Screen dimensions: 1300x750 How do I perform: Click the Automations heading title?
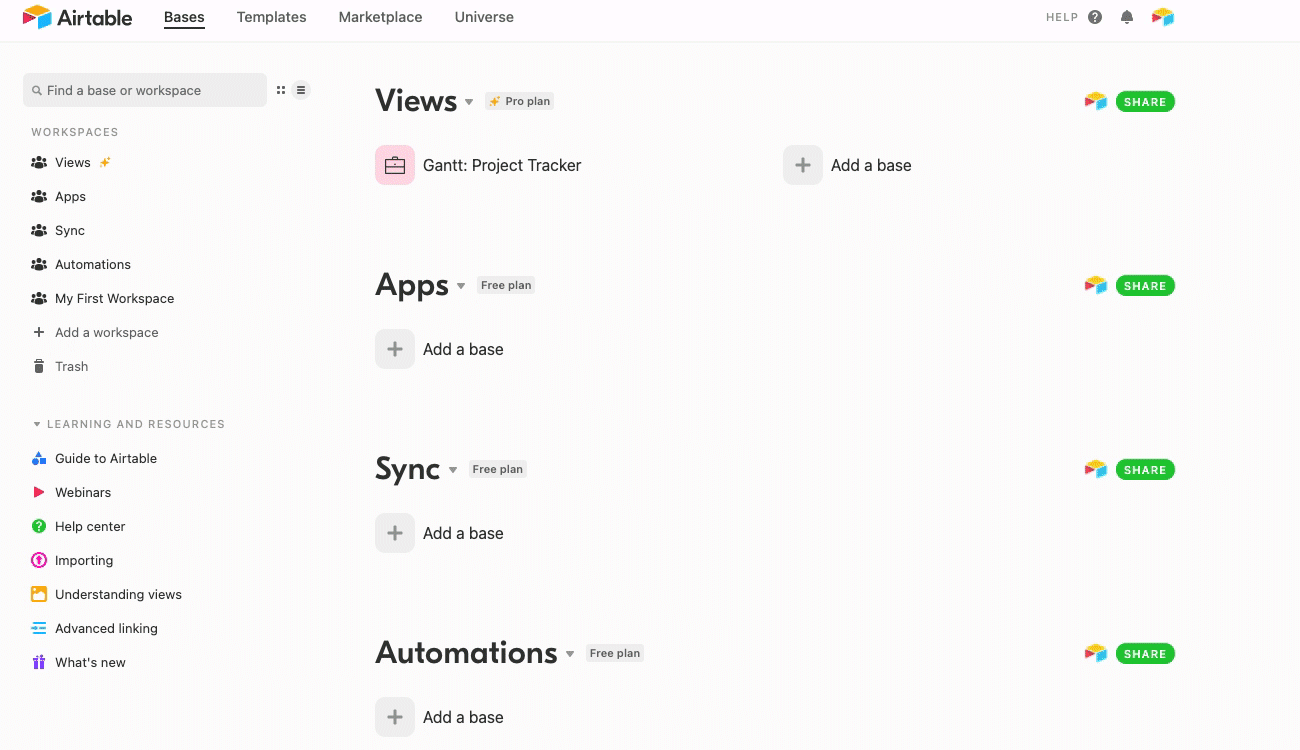(466, 653)
